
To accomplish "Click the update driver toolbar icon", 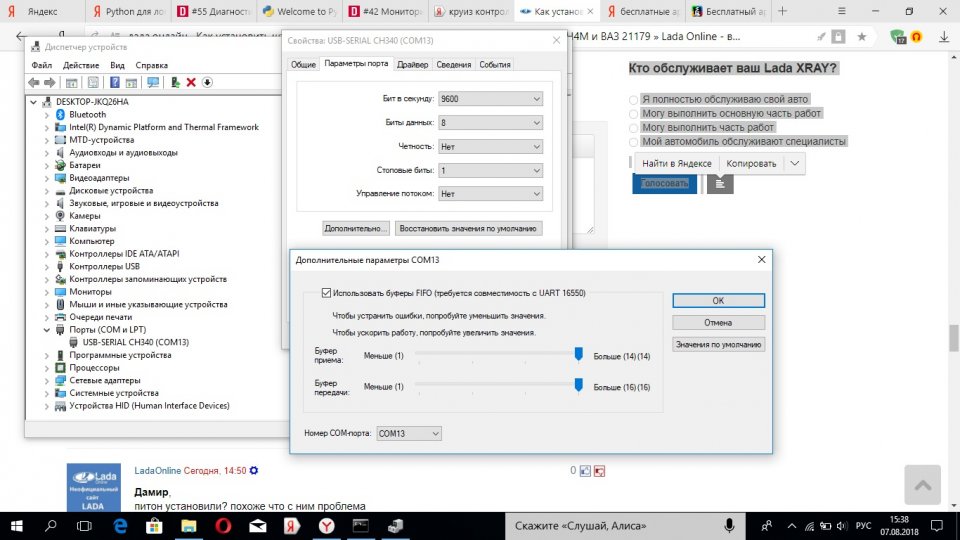I will click(176, 82).
